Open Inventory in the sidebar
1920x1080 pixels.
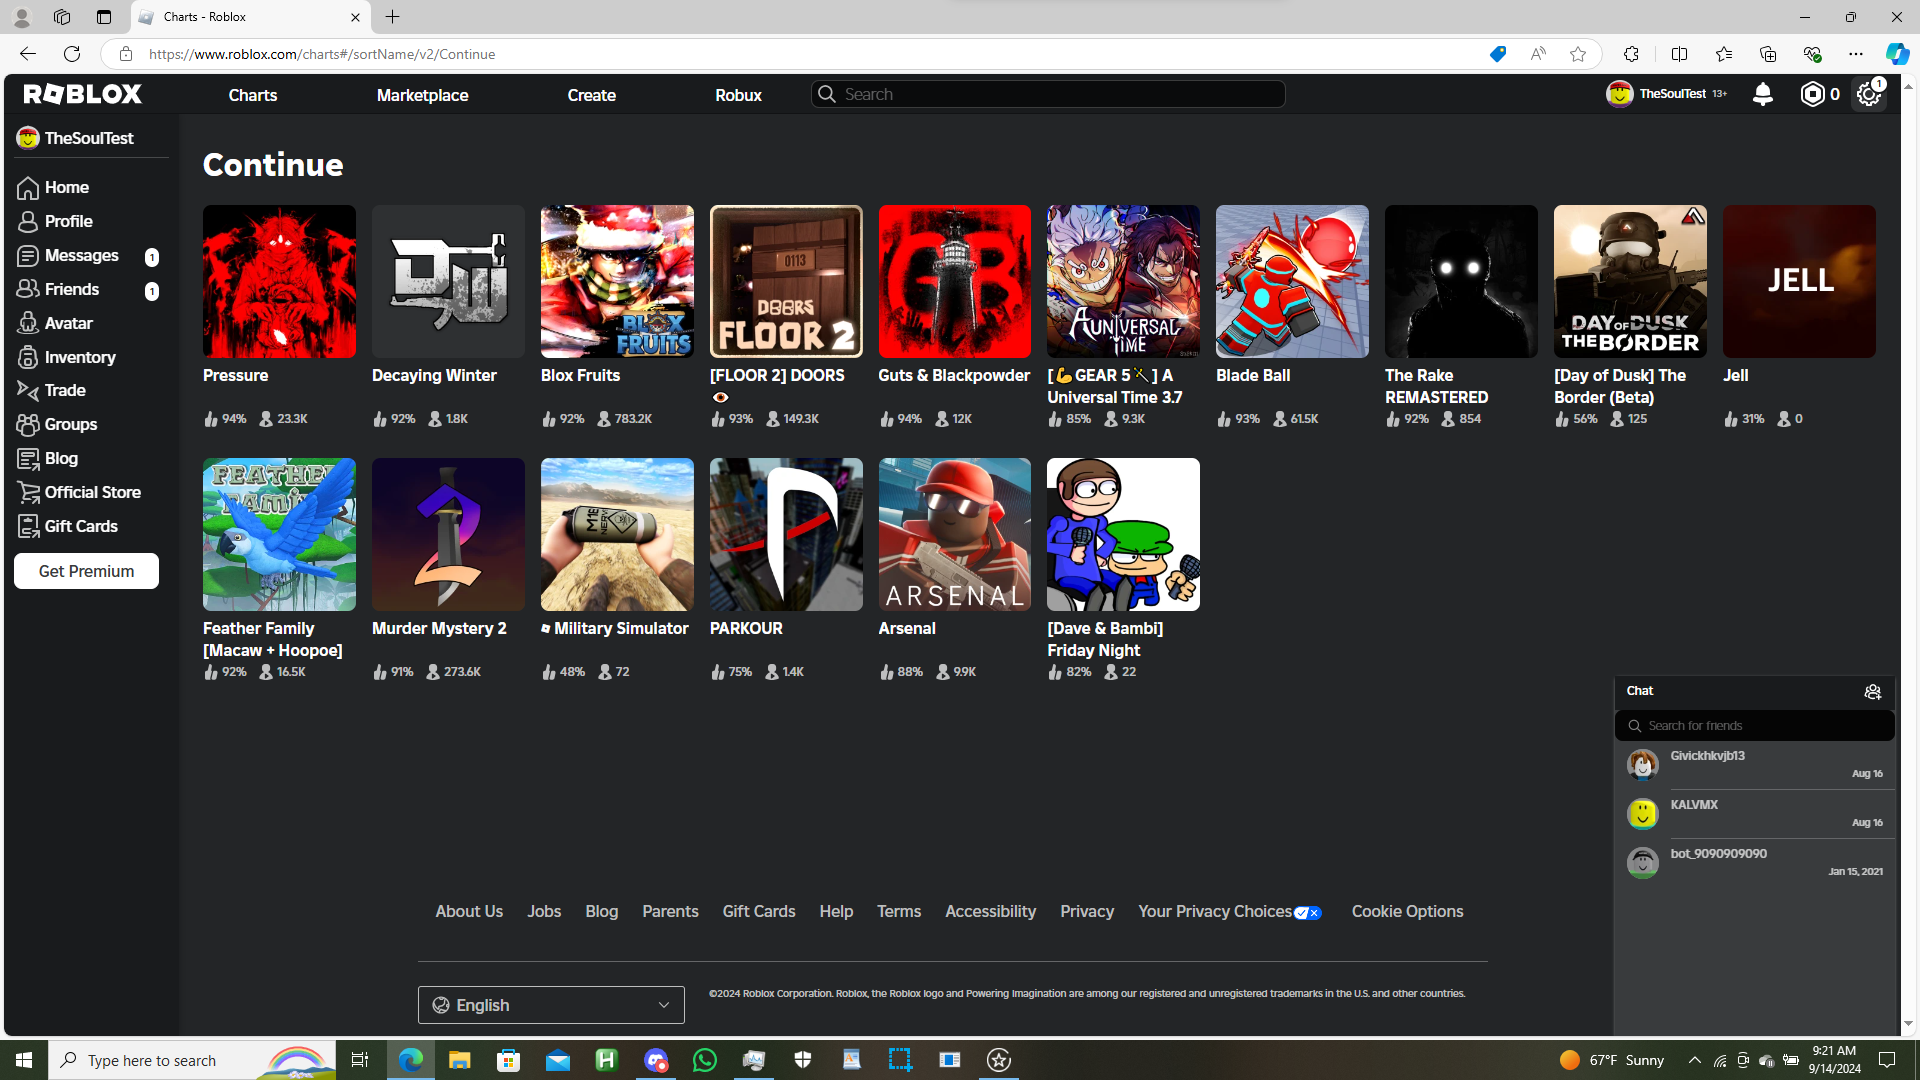click(79, 357)
